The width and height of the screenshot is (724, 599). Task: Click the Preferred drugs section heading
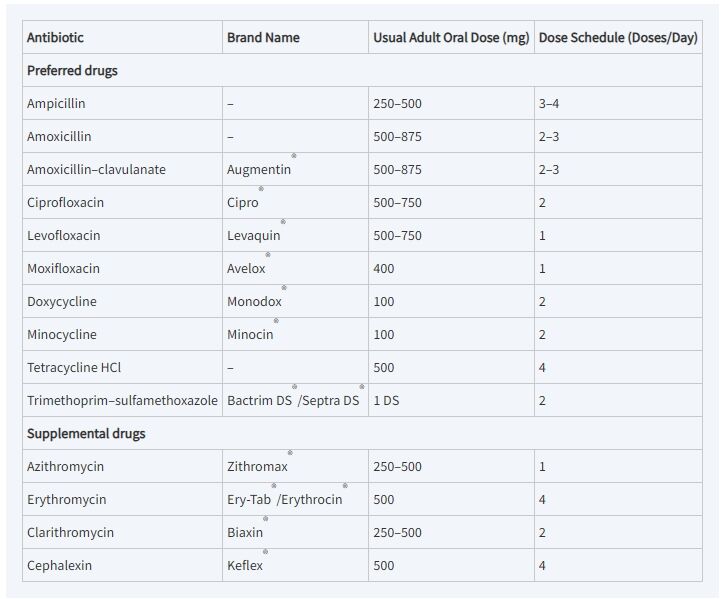[72, 71]
